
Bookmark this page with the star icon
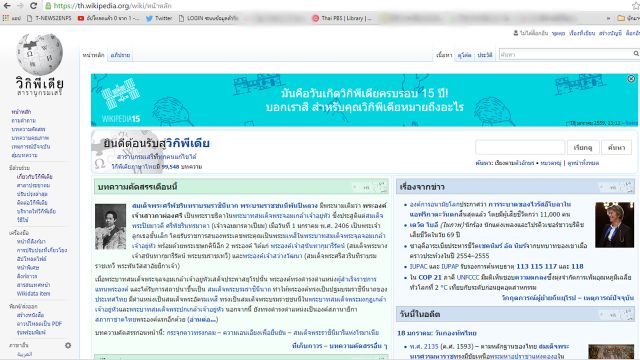(x=636, y=6)
